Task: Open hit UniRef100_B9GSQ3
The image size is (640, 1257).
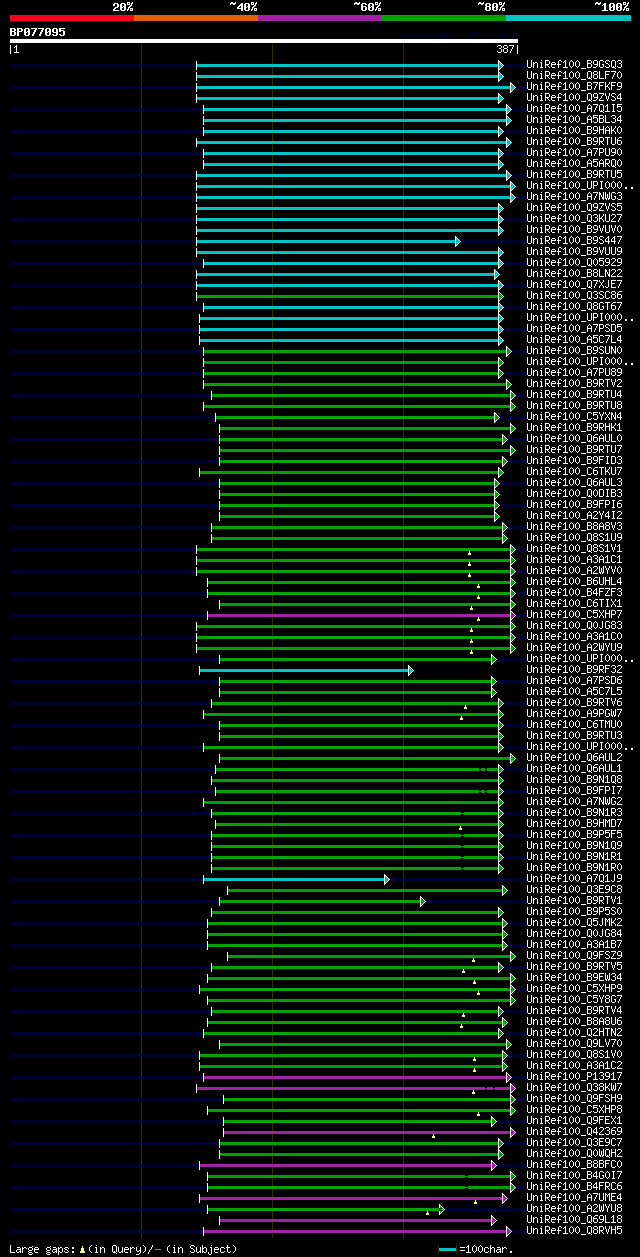Action: click(574, 64)
